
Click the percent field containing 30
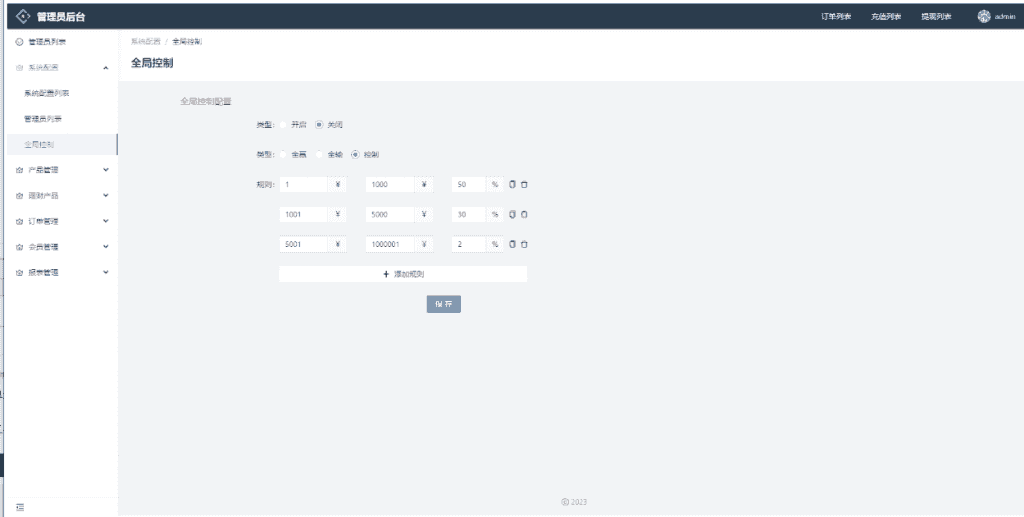click(x=469, y=214)
